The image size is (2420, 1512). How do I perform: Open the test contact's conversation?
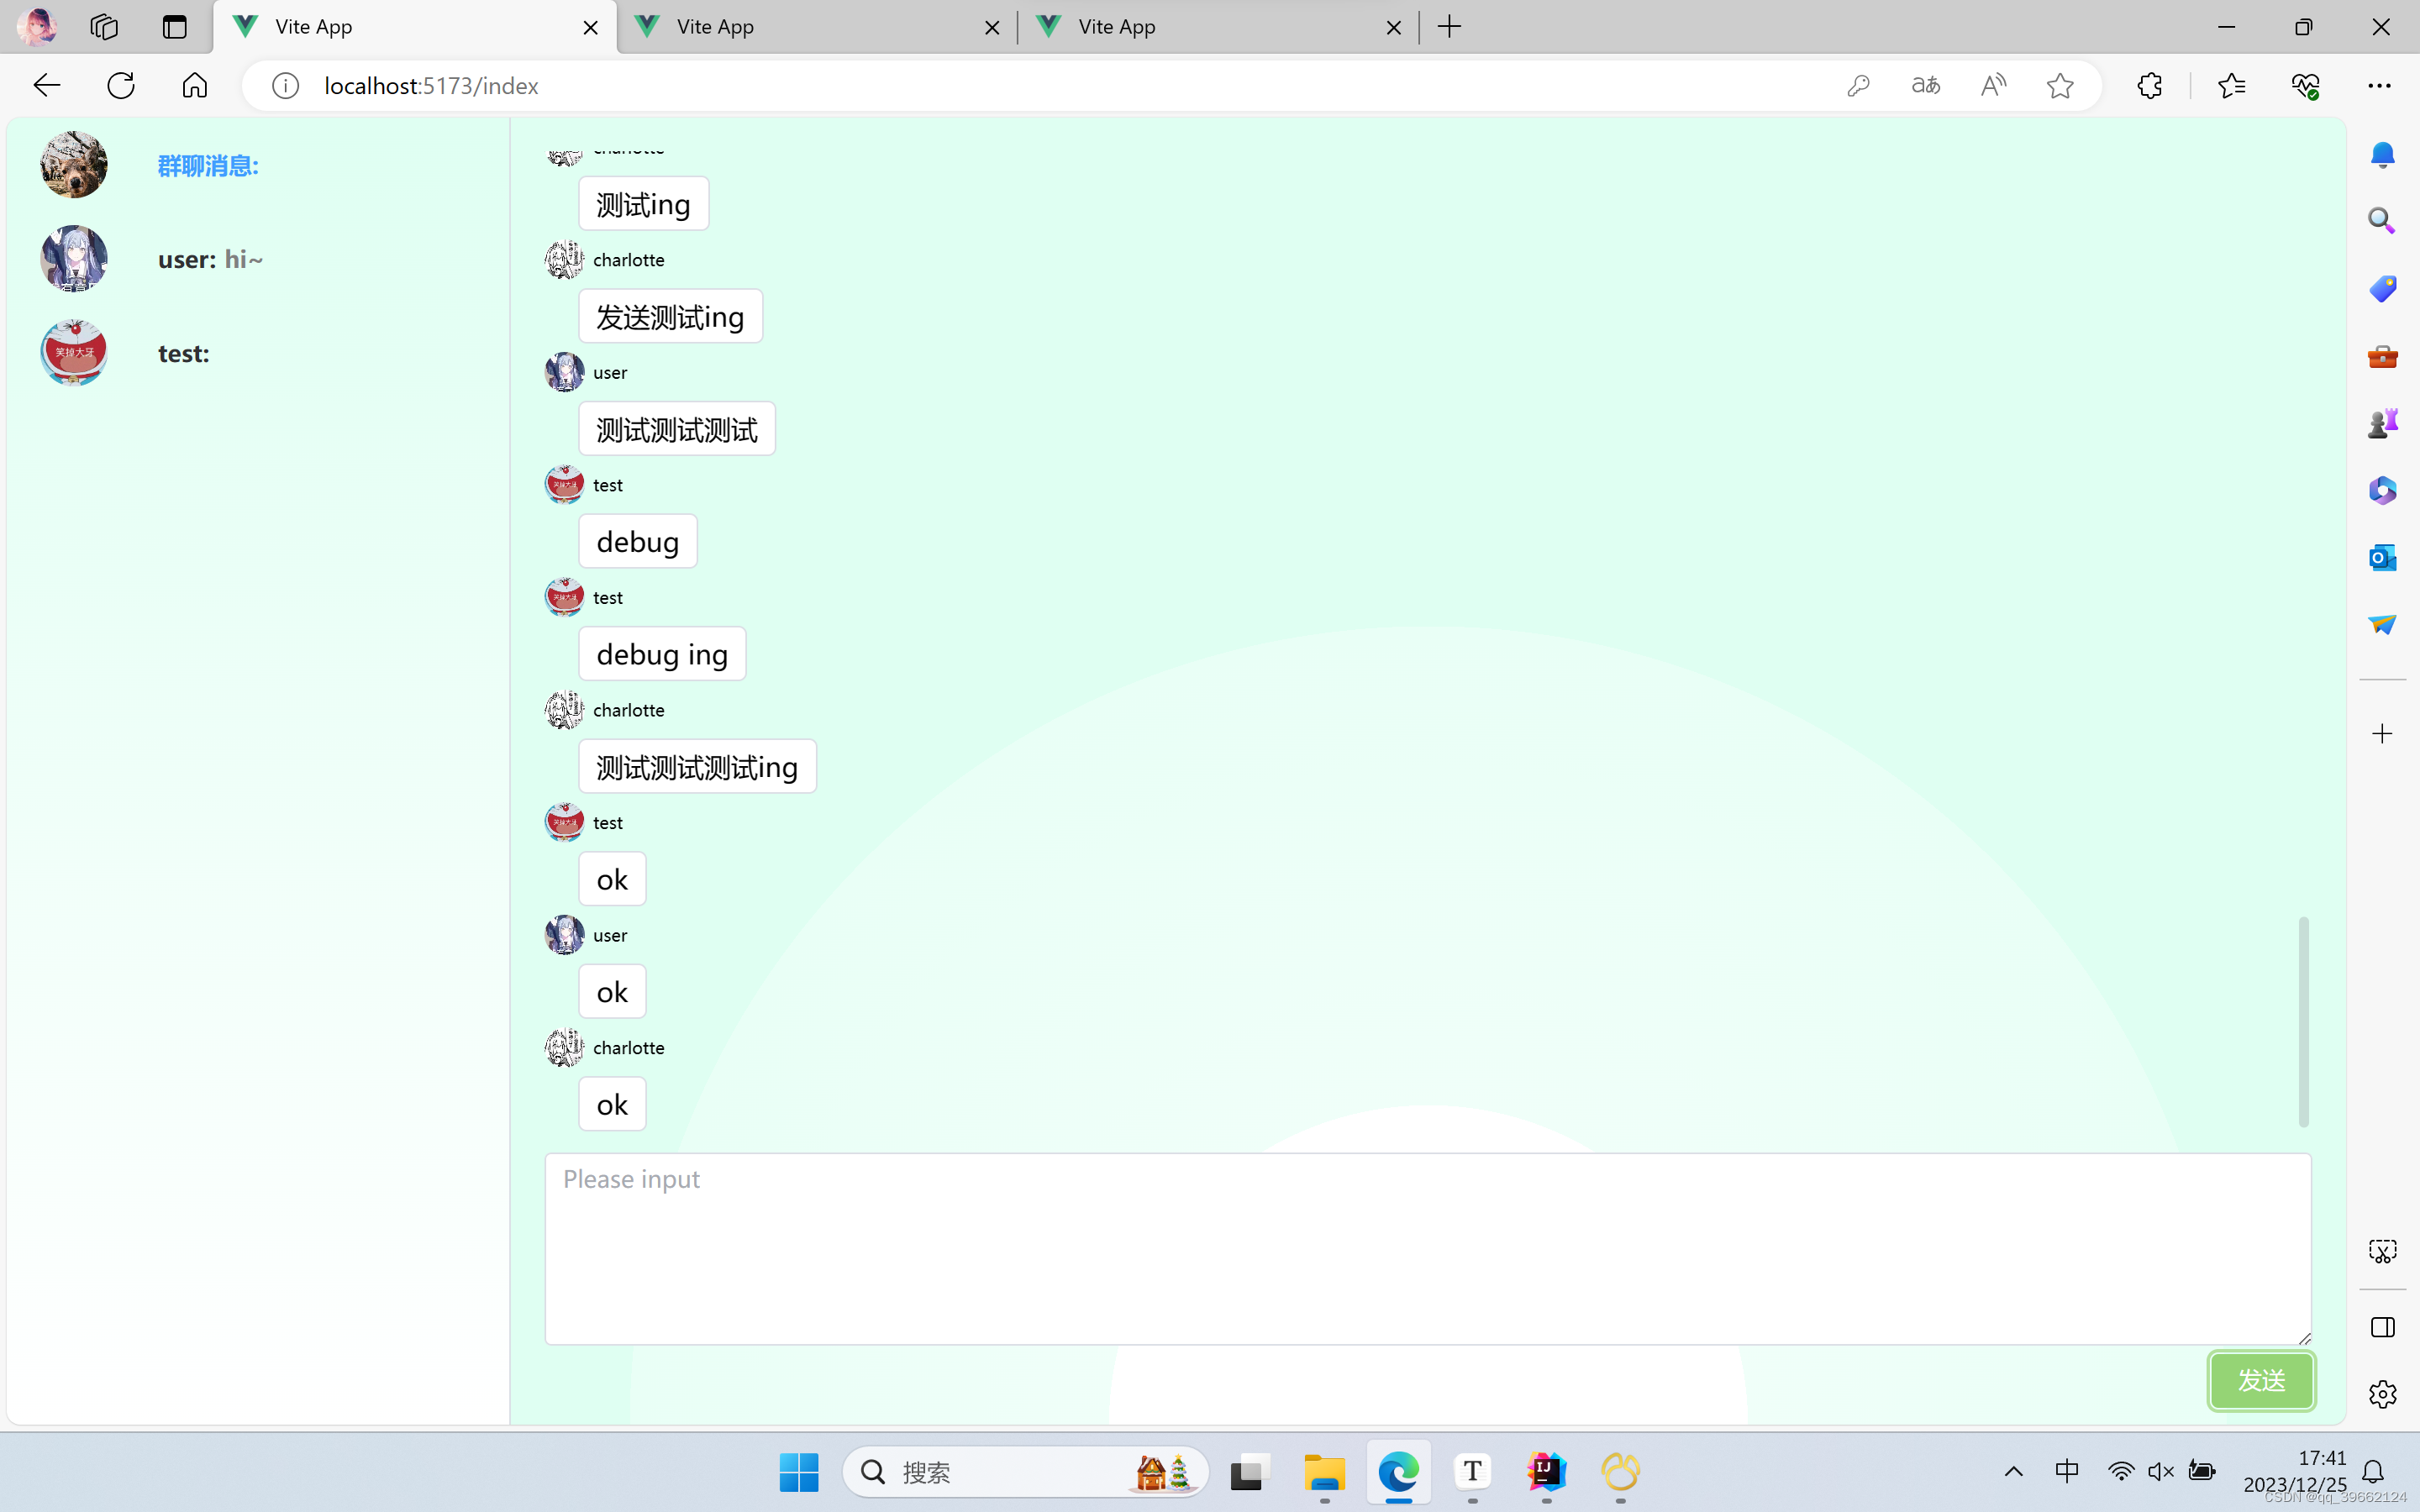pos(184,354)
